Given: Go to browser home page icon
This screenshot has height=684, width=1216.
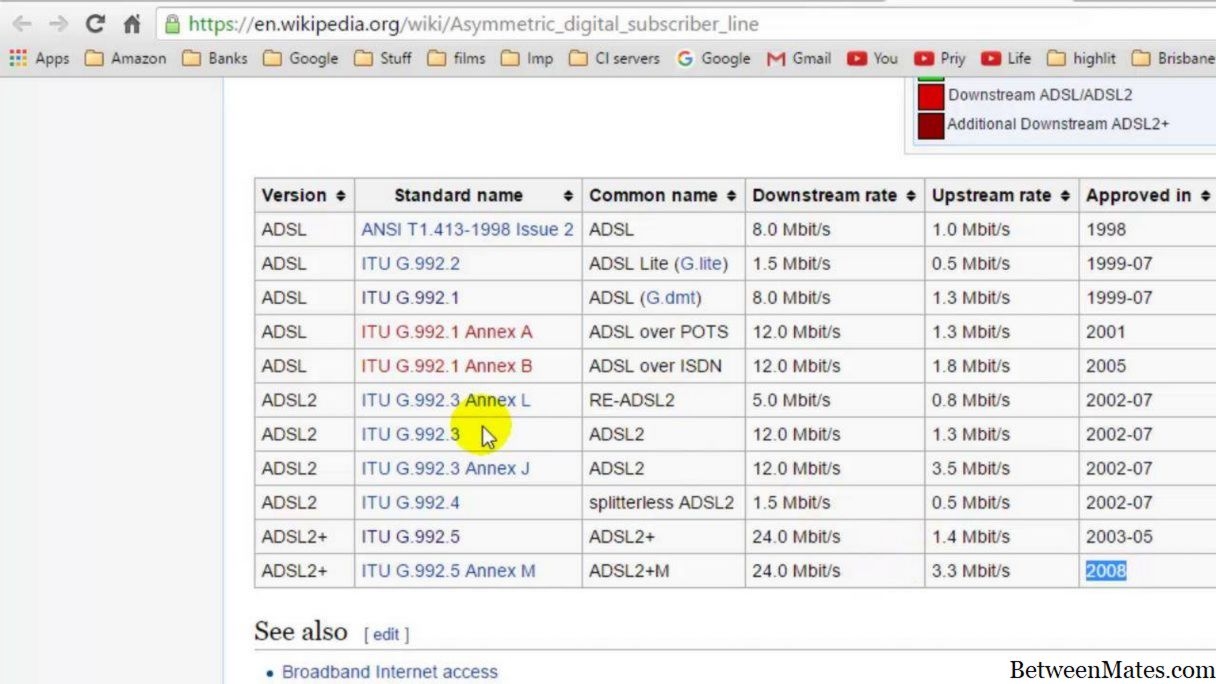Looking at the screenshot, I should coord(131,24).
